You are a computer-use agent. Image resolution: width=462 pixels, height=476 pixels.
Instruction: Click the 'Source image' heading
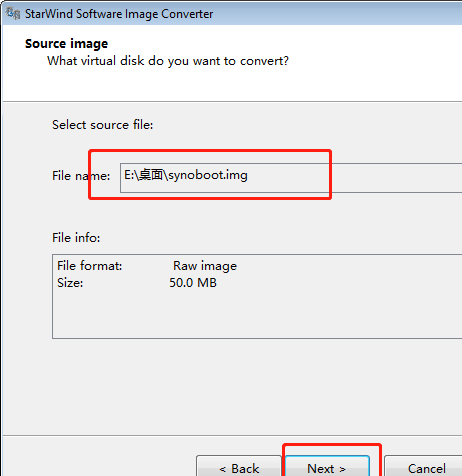pos(67,44)
